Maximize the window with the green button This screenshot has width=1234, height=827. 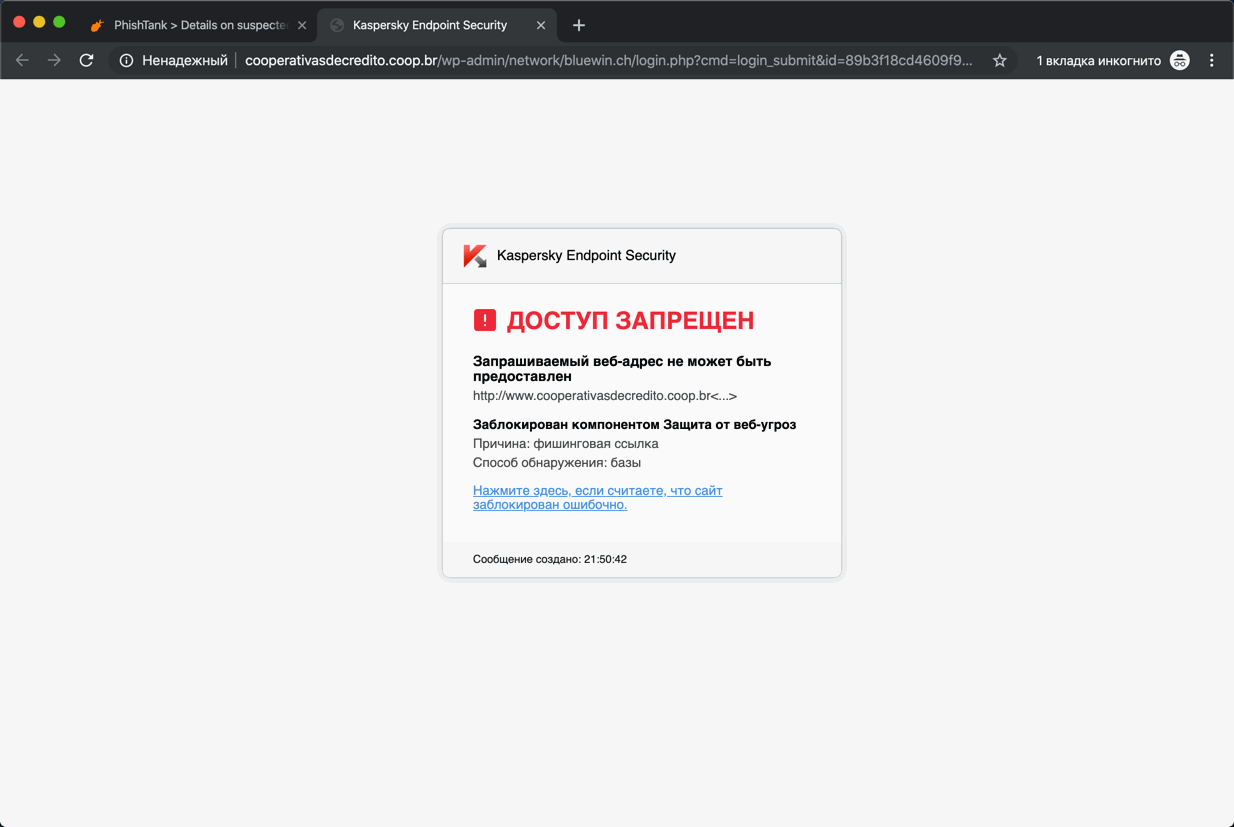pyautogui.click(x=59, y=21)
